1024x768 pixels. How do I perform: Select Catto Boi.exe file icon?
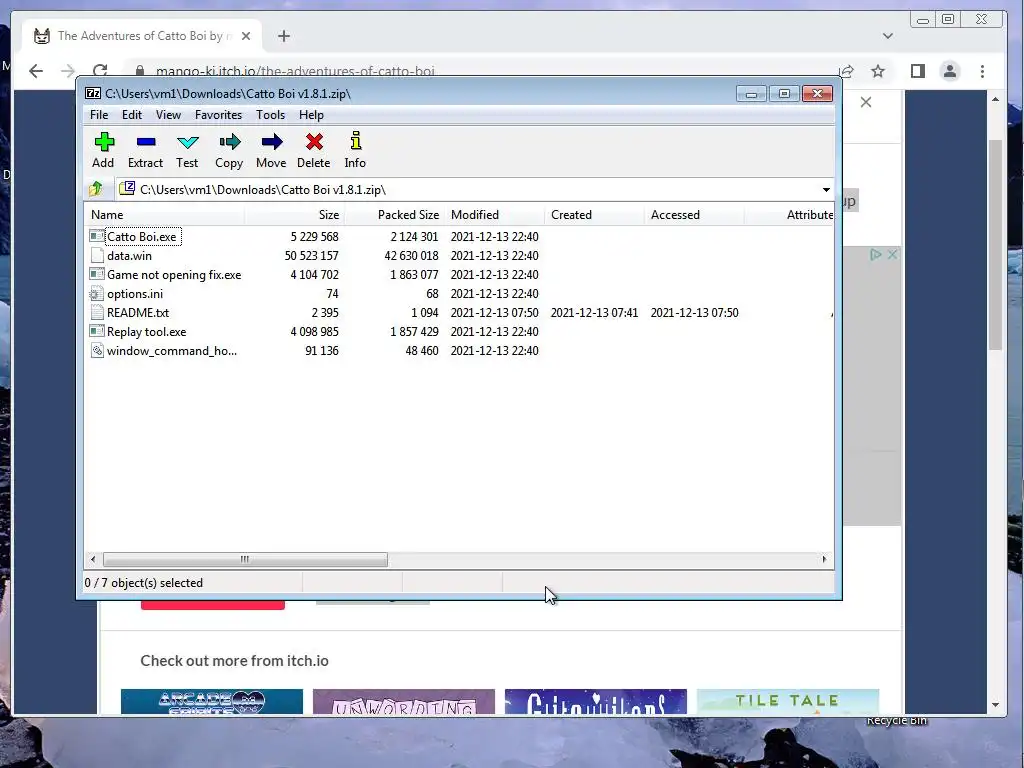click(97, 236)
